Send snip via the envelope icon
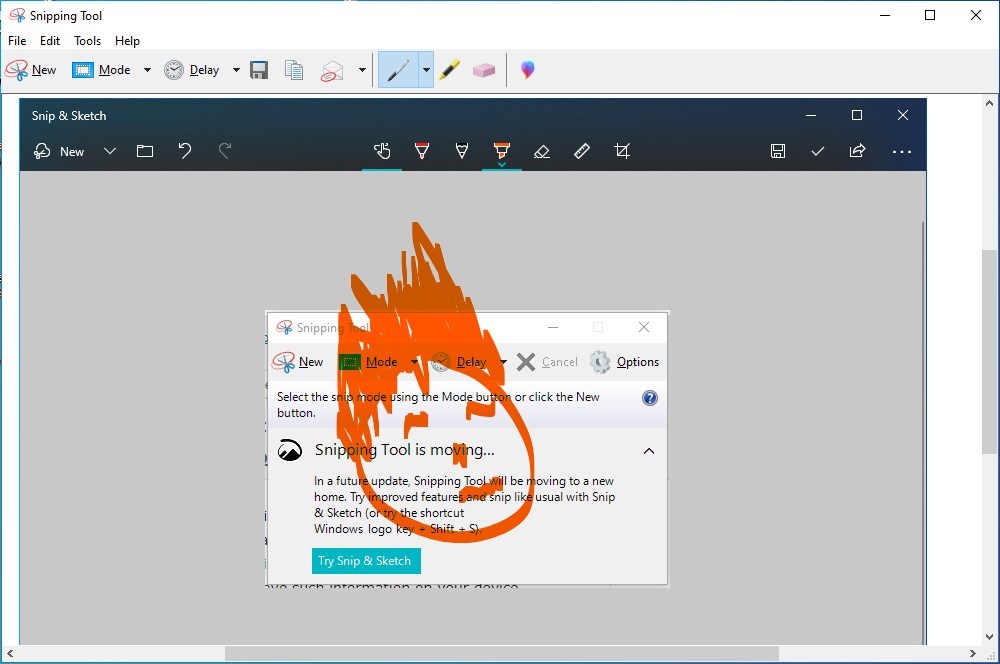Viewport: 1000px width, 664px height. pos(332,70)
